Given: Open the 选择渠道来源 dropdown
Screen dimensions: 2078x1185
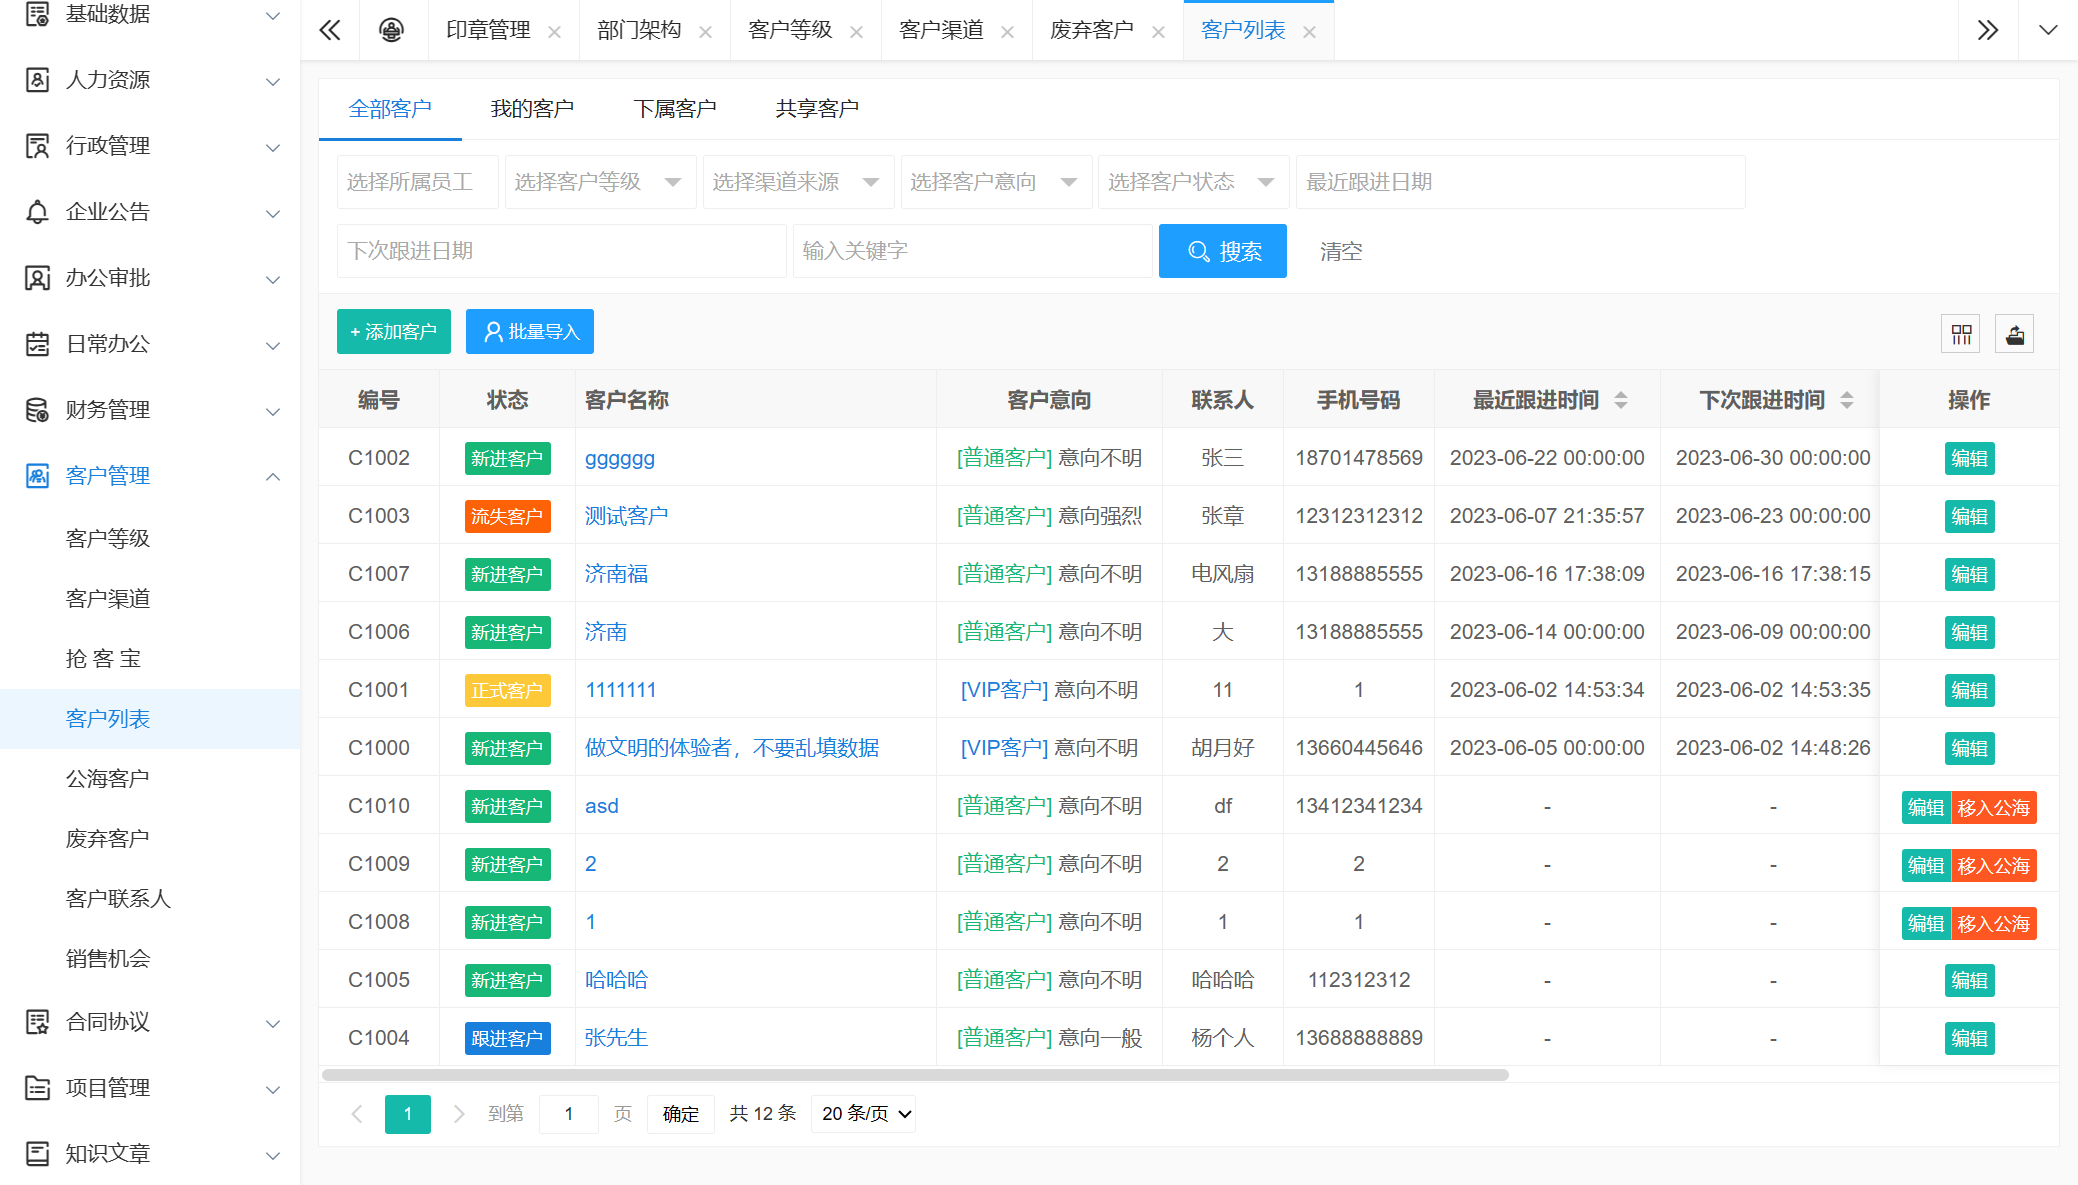Looking at the screenshot, I should click(x=799, y=182).
